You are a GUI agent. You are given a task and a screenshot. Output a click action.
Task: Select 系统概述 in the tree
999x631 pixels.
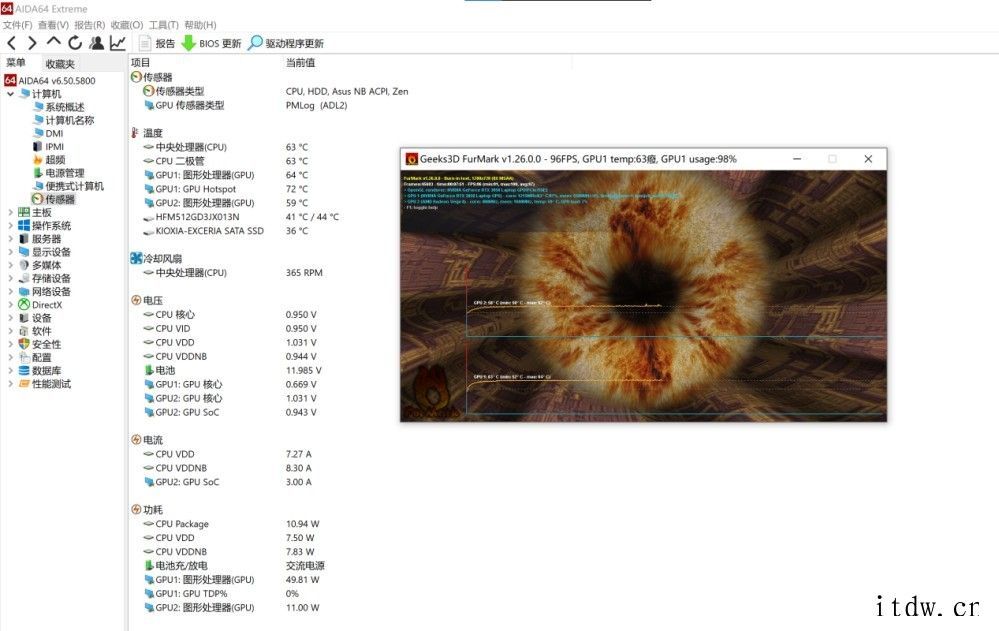click(x=64, y=107)
